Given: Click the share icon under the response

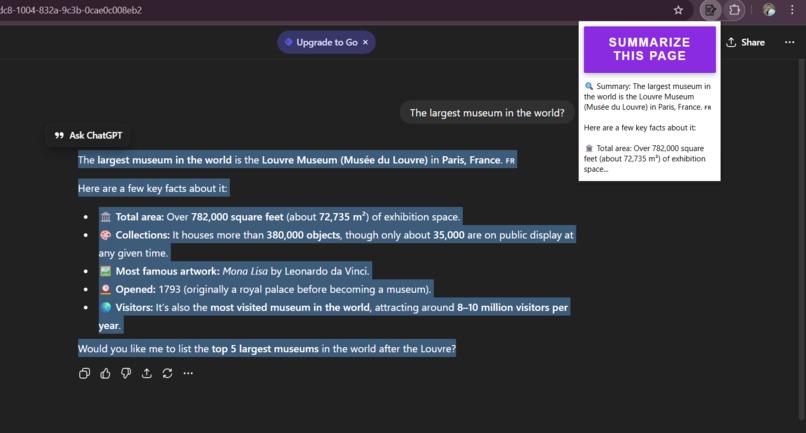Looking at the screenshot, I should tap(146, 374).
